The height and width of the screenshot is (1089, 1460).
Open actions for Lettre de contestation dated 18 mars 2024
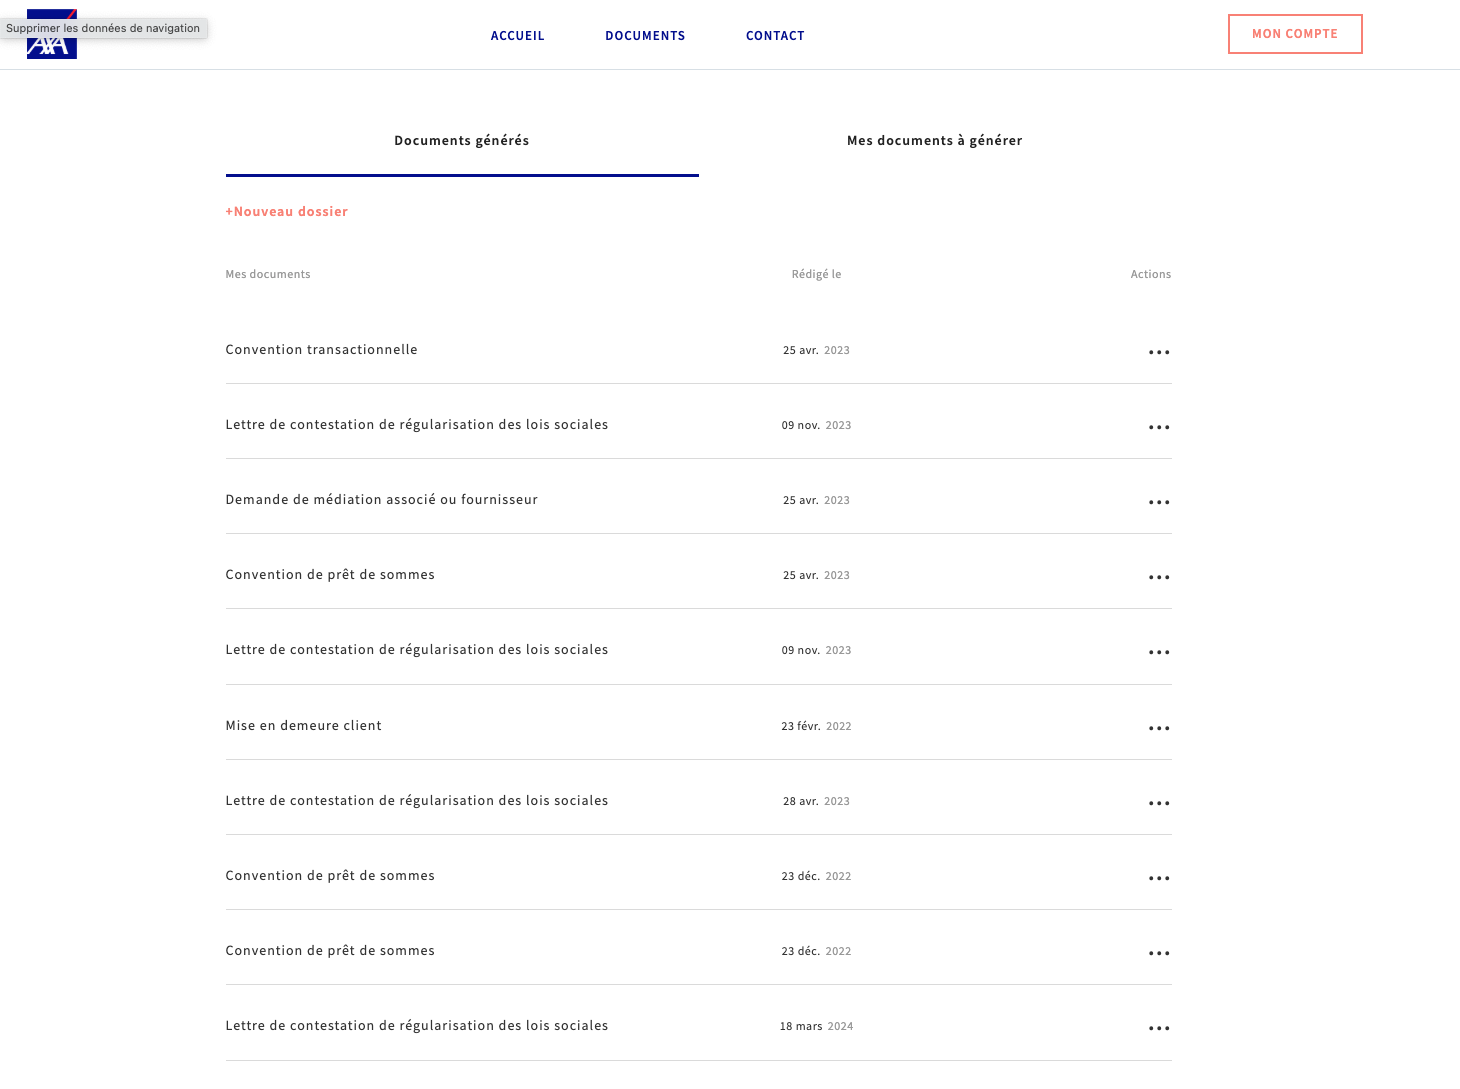(x=1159, y=1028)
